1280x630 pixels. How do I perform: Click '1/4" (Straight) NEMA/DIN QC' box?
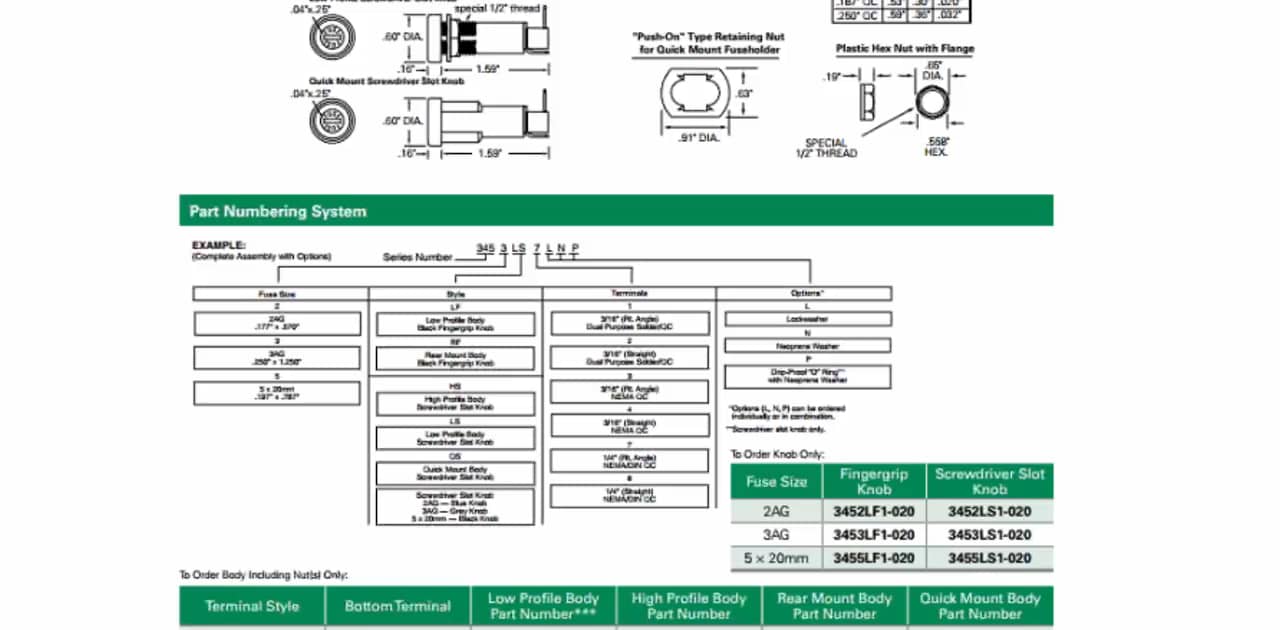[630, 495]
